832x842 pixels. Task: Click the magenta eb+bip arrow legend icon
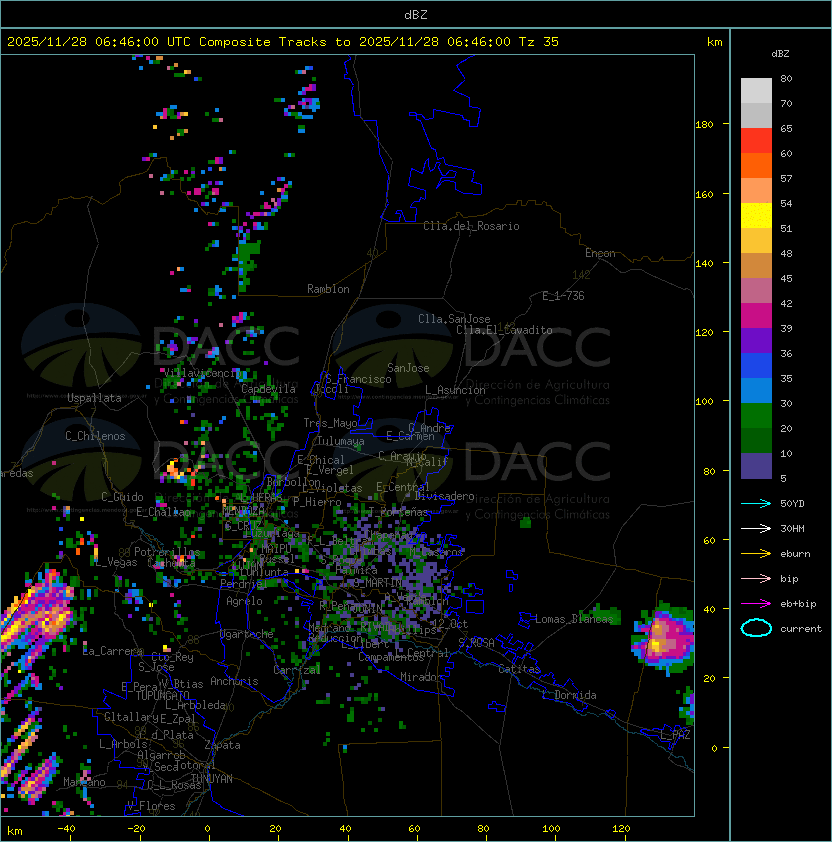pyautogui.click(x=756, y=604)
